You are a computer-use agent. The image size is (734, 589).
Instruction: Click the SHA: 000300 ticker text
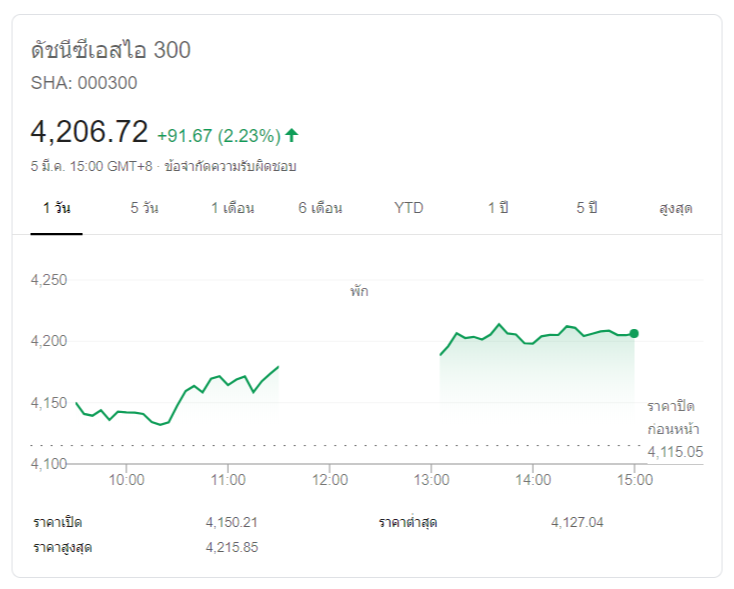coord(84,83)
